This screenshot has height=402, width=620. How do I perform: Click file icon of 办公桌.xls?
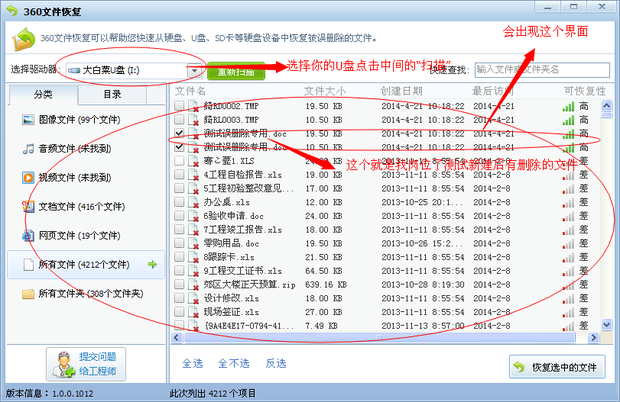tap(193, 202)
